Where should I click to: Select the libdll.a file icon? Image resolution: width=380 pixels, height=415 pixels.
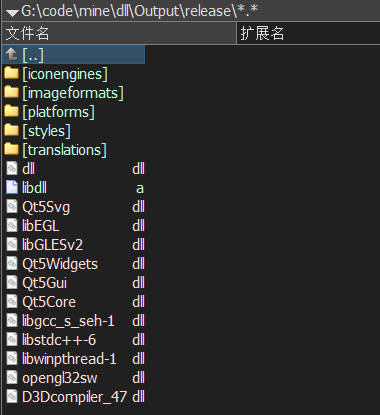[12, 187]
